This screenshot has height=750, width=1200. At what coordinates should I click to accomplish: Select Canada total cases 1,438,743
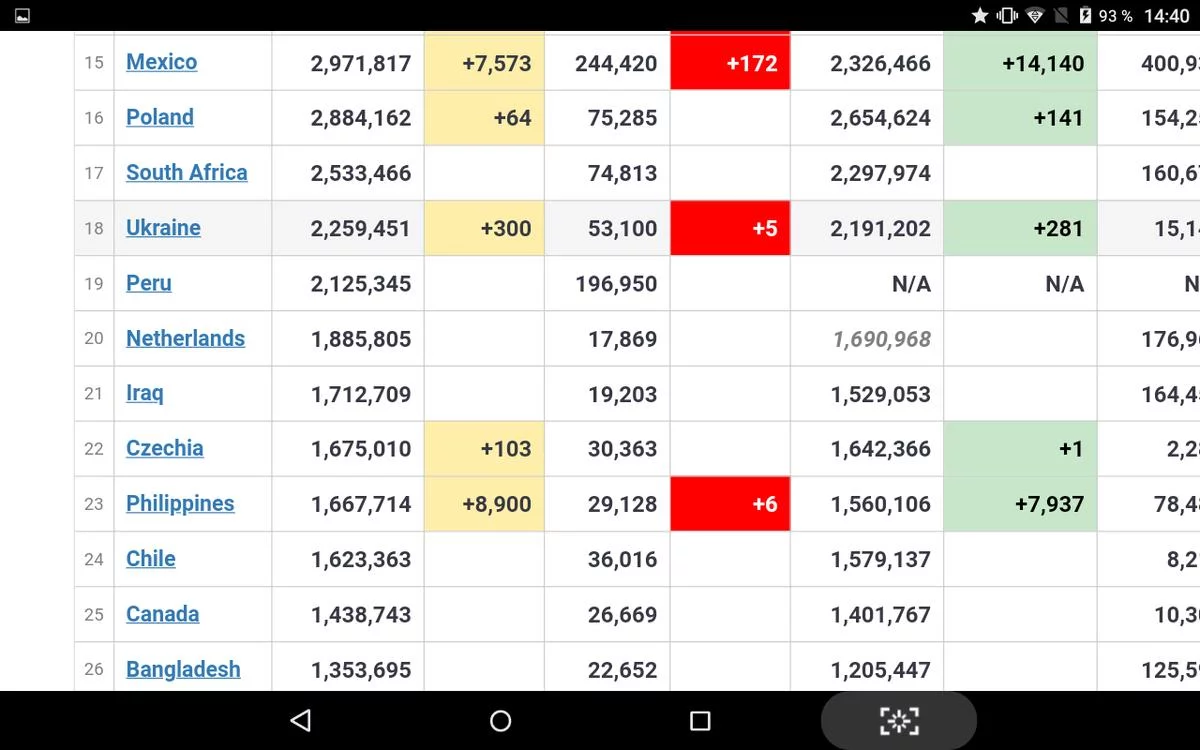click(x=361, y=615)
